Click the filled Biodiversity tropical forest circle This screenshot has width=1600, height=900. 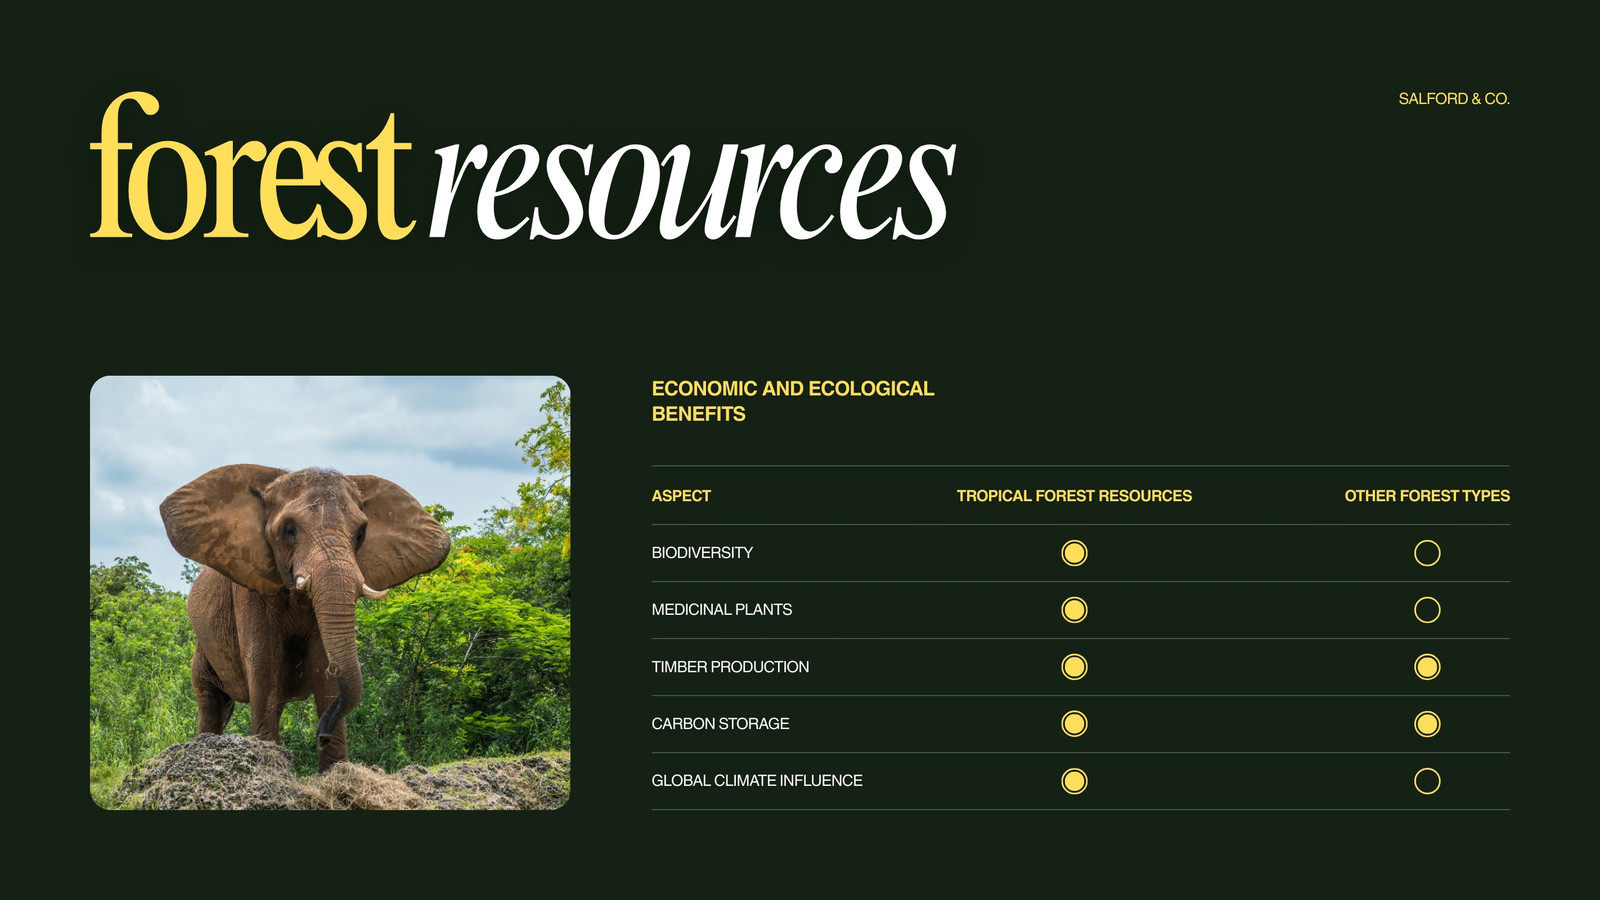pyautogui.click(x=1074, y=553)
